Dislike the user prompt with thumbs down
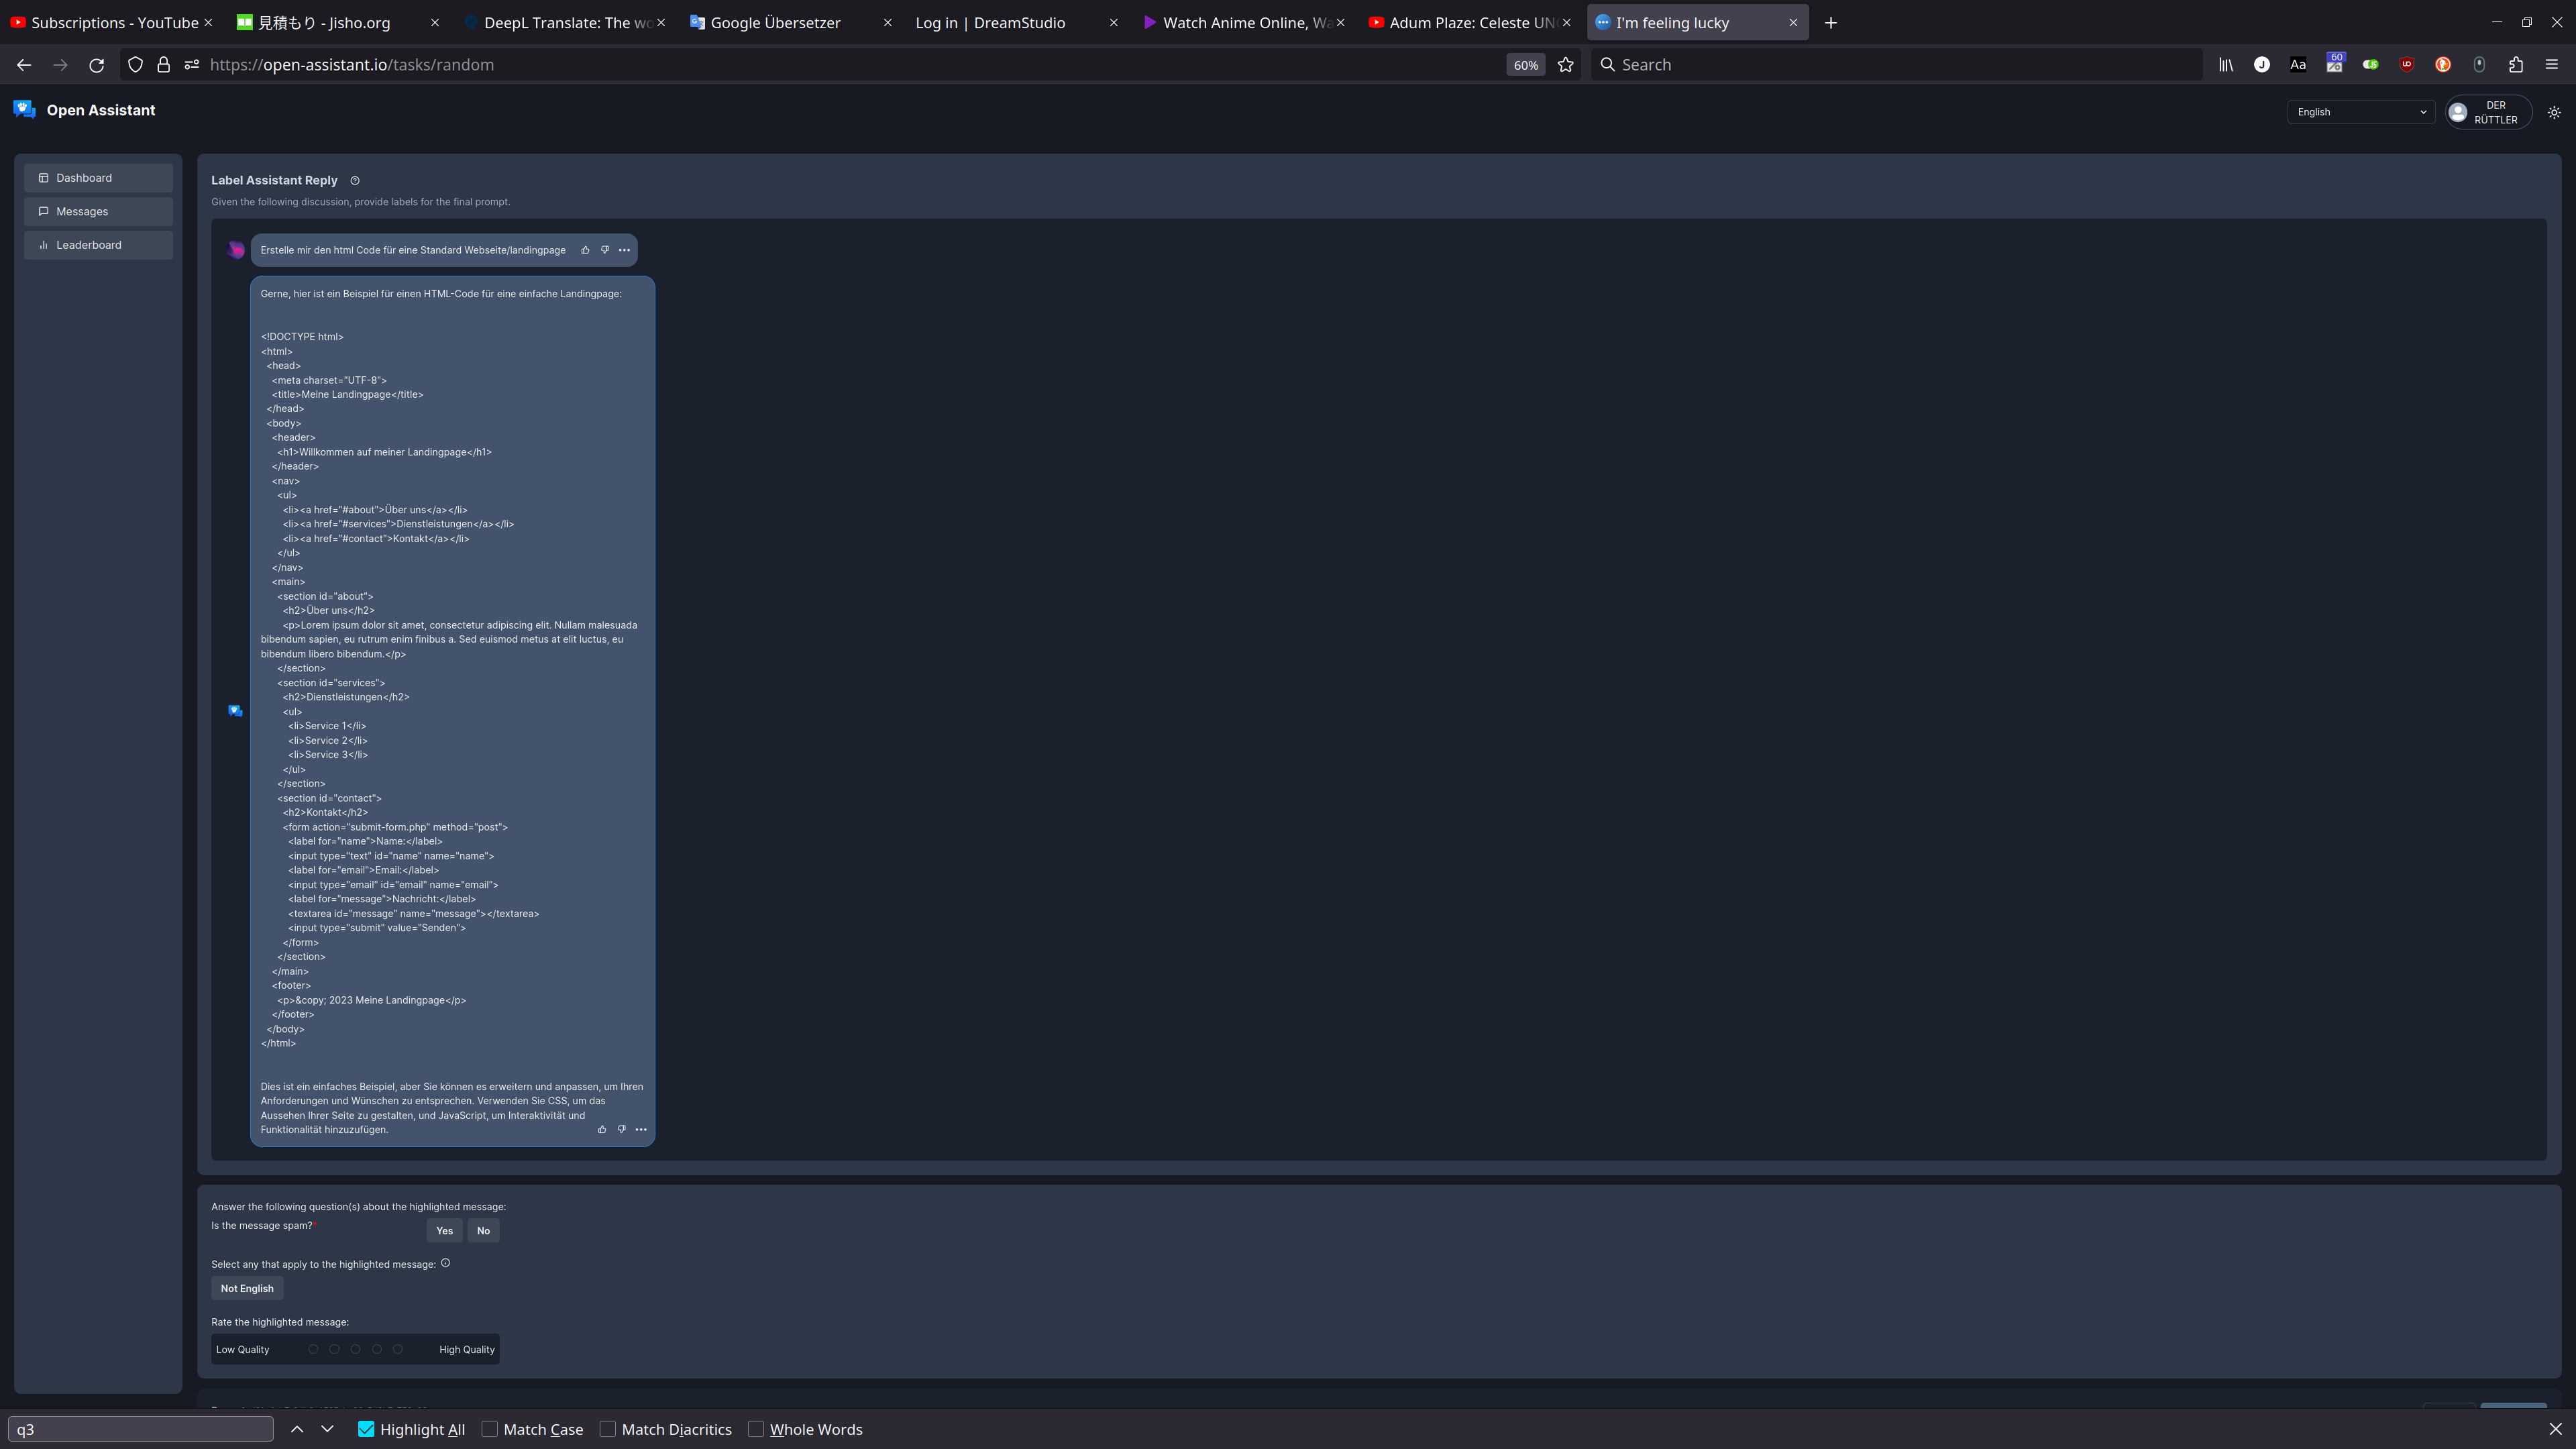This screenshot has width=2576, height=1449. pyautogui.click(x=605, y=250)
